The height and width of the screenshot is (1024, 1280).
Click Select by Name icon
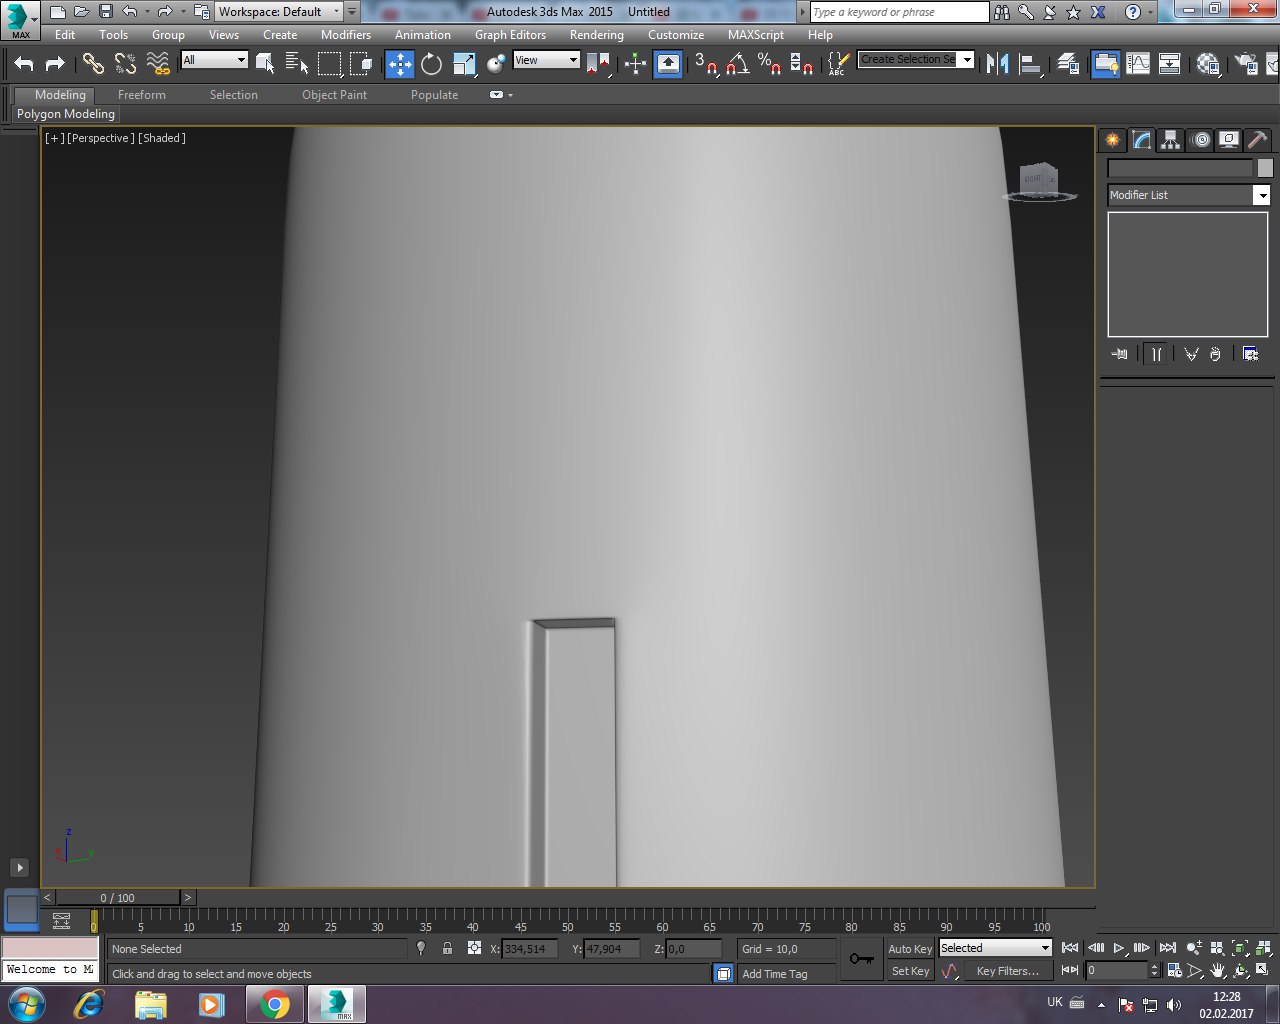[297, 64]
